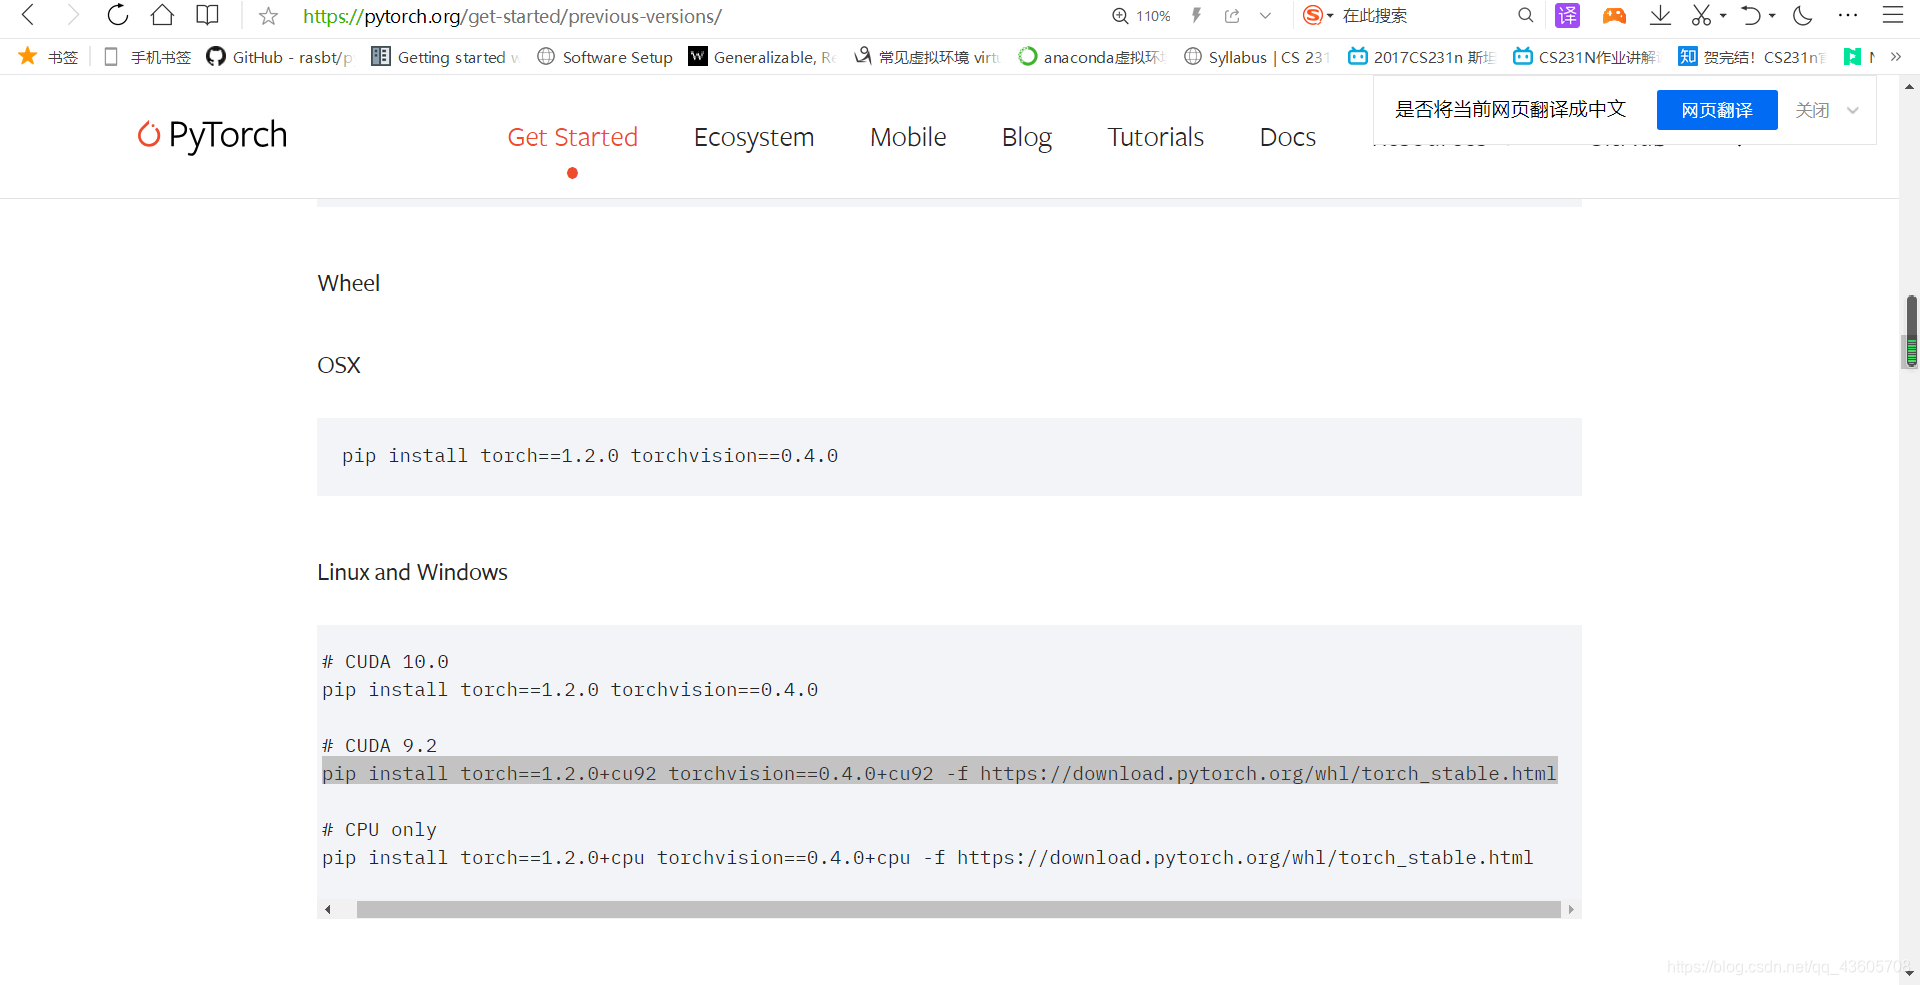Open the 常见虚拟环境 bookmark
The width and height of the screenshot is (1920, 985).
pos(927,57)
